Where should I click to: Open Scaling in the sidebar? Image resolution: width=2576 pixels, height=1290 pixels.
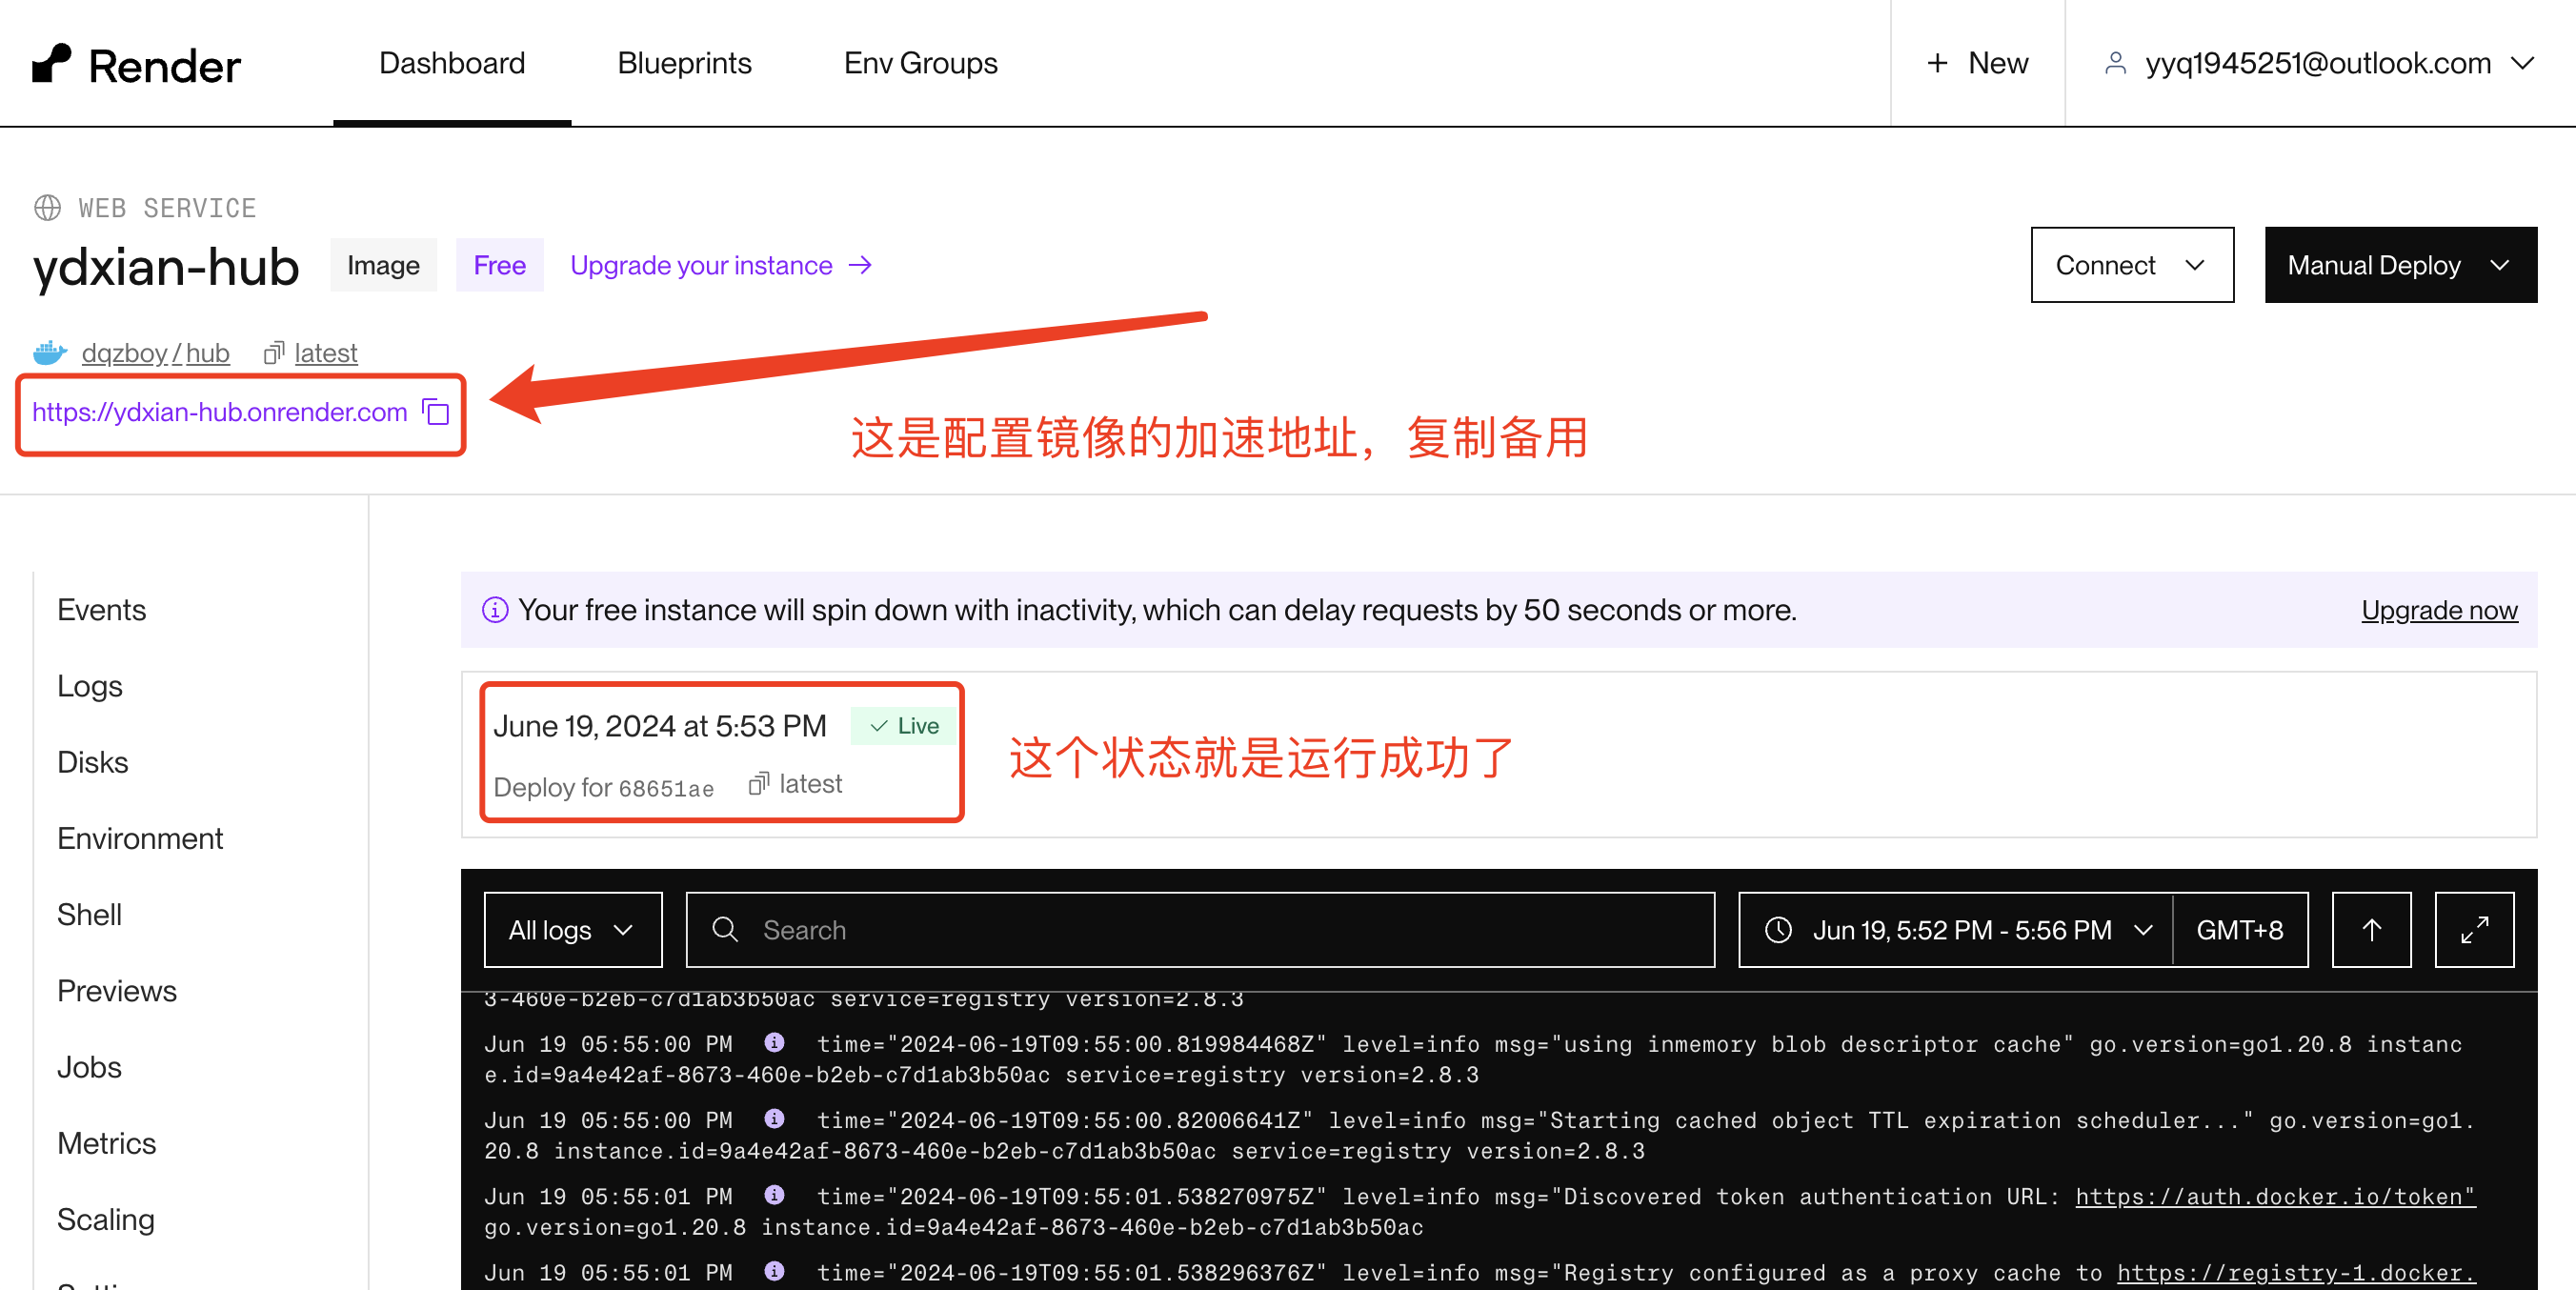coord(105,1219)
